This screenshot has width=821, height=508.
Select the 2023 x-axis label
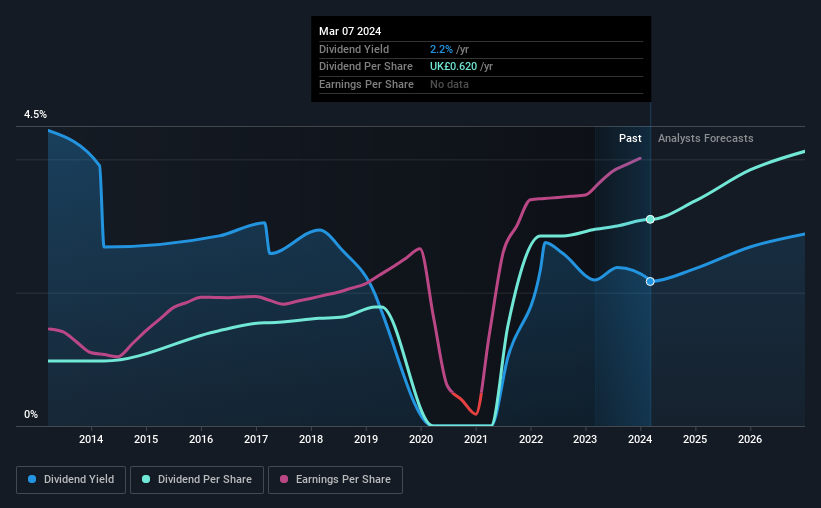[x=585, y=439]
